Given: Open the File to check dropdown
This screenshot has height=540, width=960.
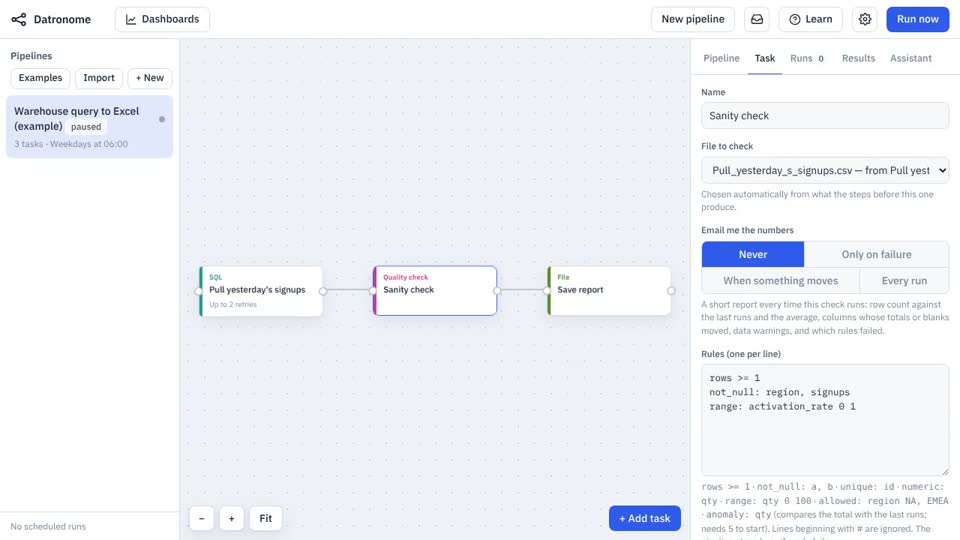Looking at the screenshot, I should [x=825, y=170].
